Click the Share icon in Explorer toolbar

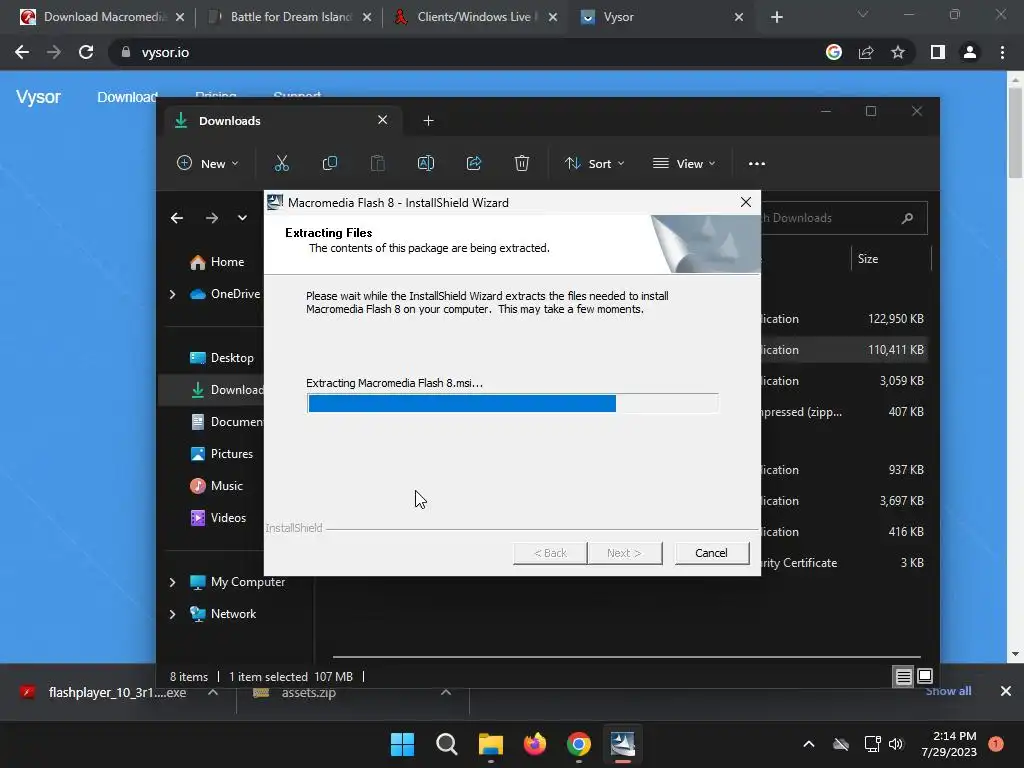(474, 163)
